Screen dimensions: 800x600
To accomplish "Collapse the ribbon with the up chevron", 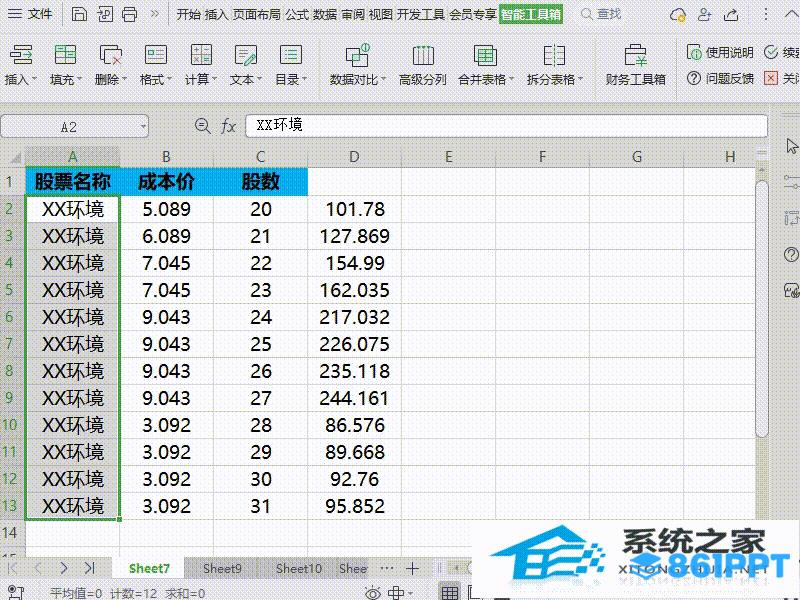I will pyautogui.click(x=791, y=14).
